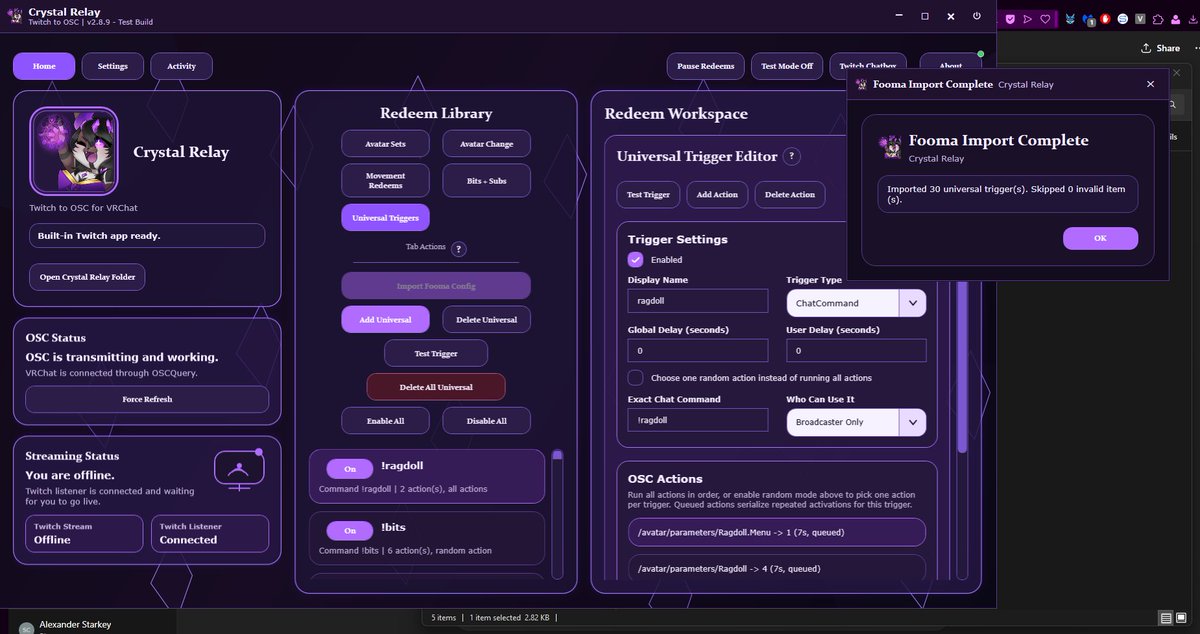Check 'Choose one random action' checkbox
Image resolution: width=1200 pixels, height=634 pixels.
click(635, 378)
